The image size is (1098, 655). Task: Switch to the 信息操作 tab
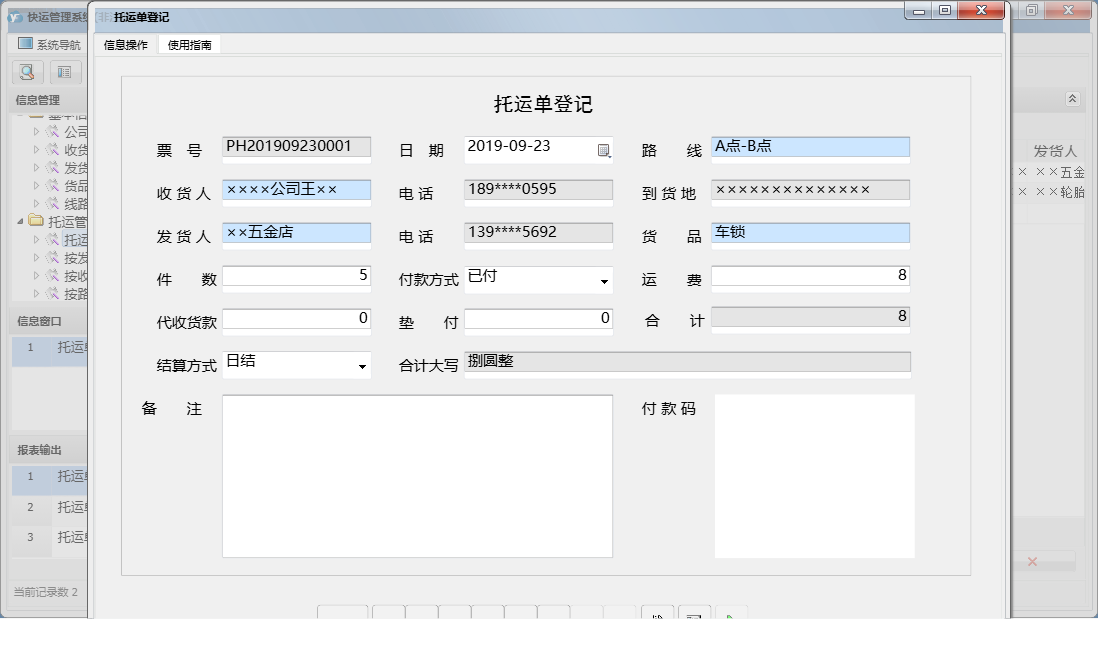pos(124,44)
